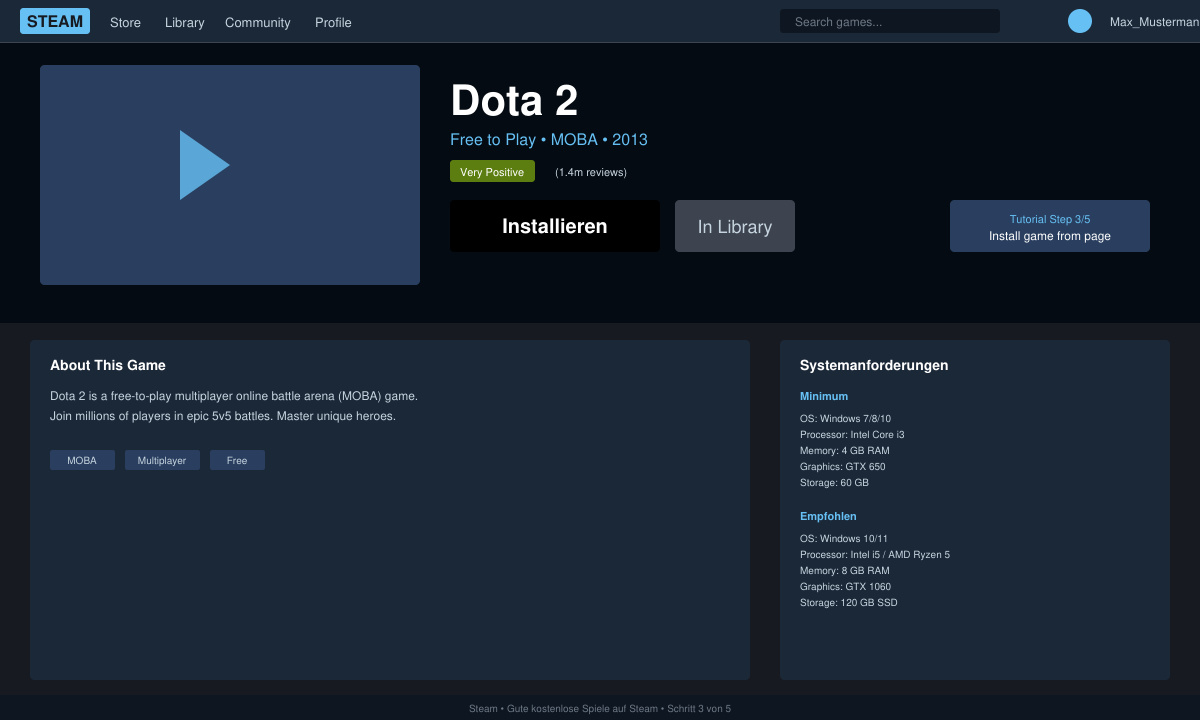Click the round user avatar

point(1080,21)
